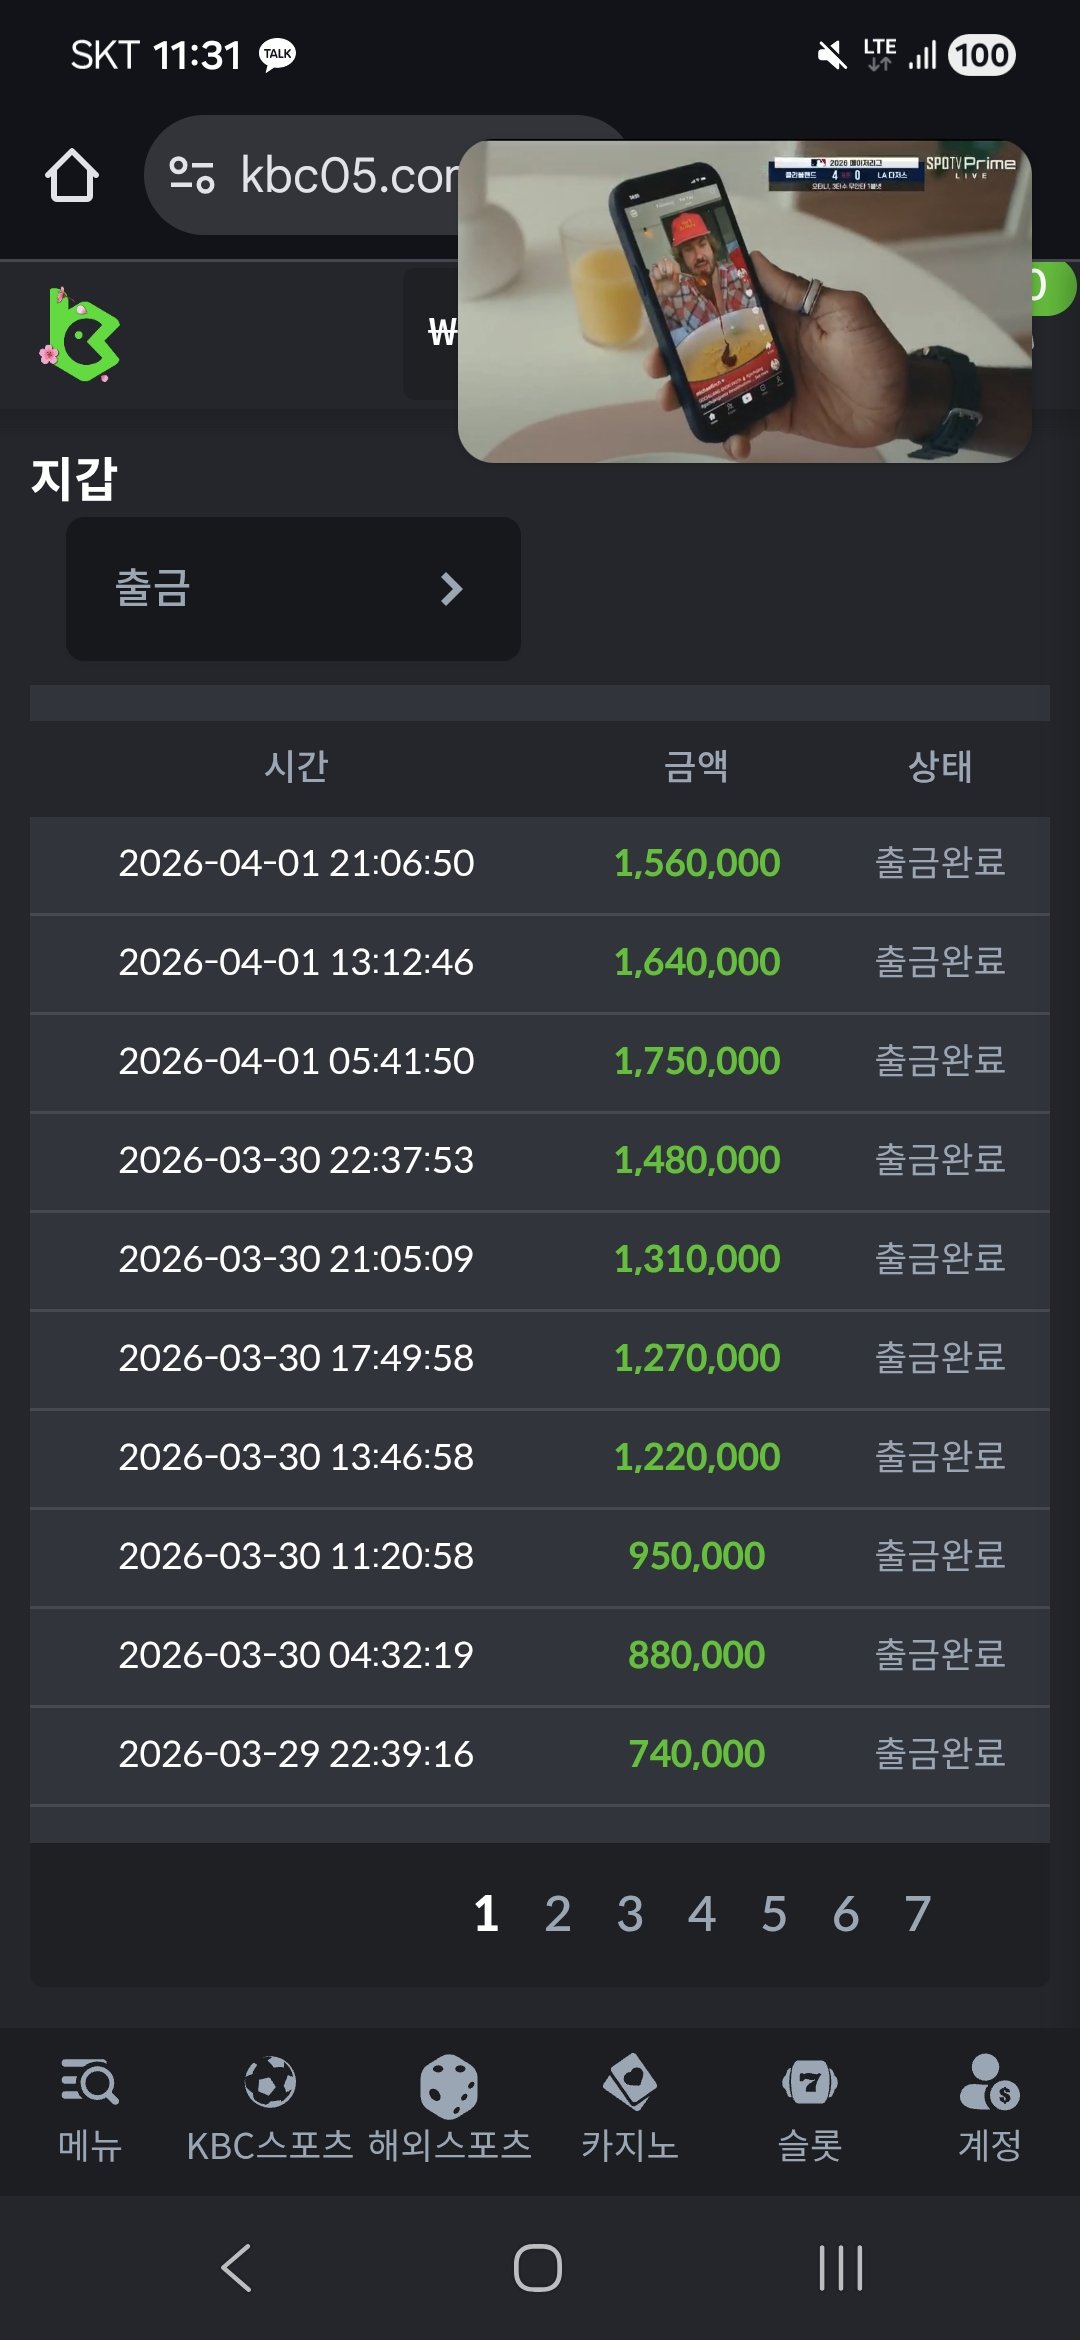
Task: Open KBC스포츠 soccer ball icon
Action: click(x=270, y=2083)
